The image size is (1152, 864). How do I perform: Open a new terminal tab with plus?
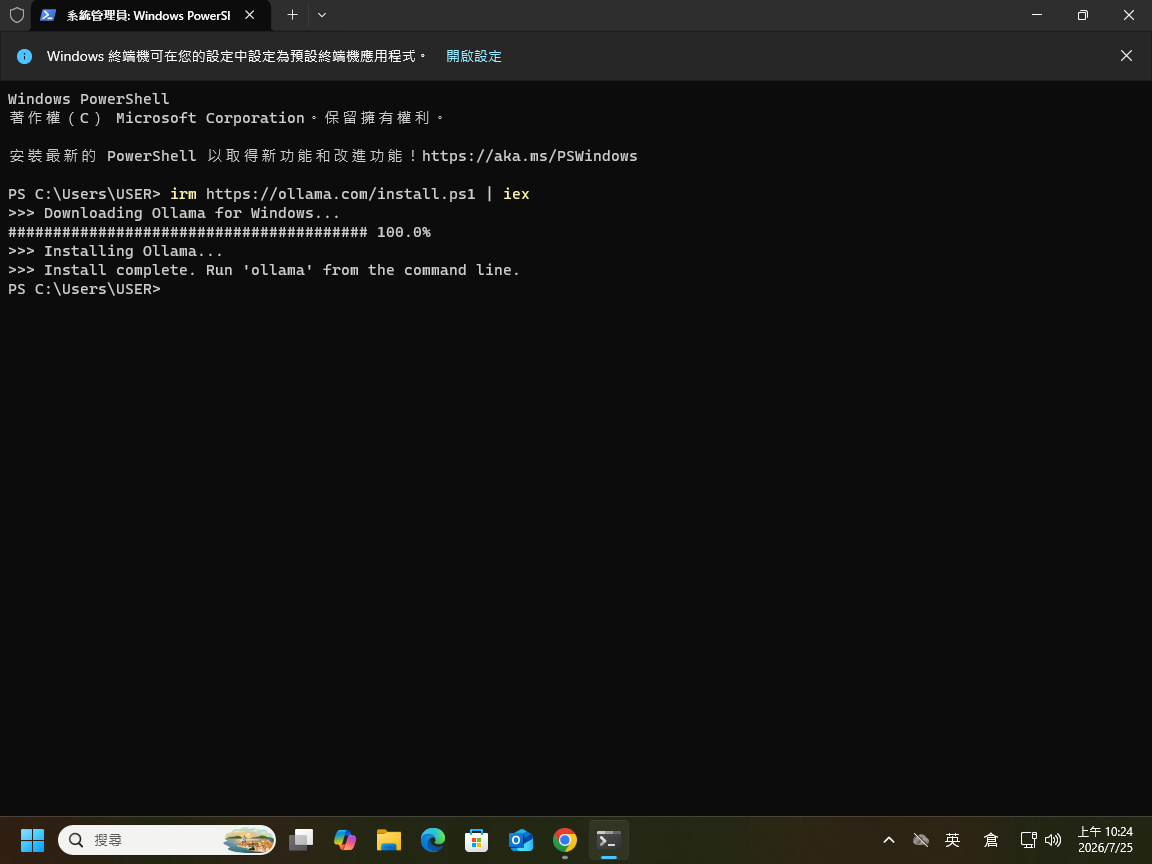292,15
